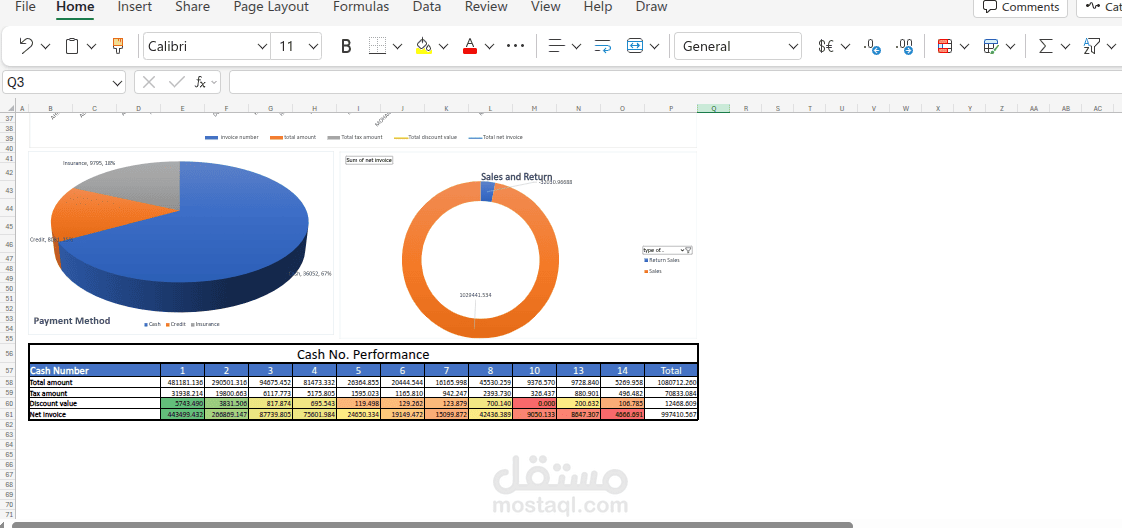The width and height of the screenshot is (1122, 528).
Task: Click the Paste clipboard icon
Action: tap(72, 47)
